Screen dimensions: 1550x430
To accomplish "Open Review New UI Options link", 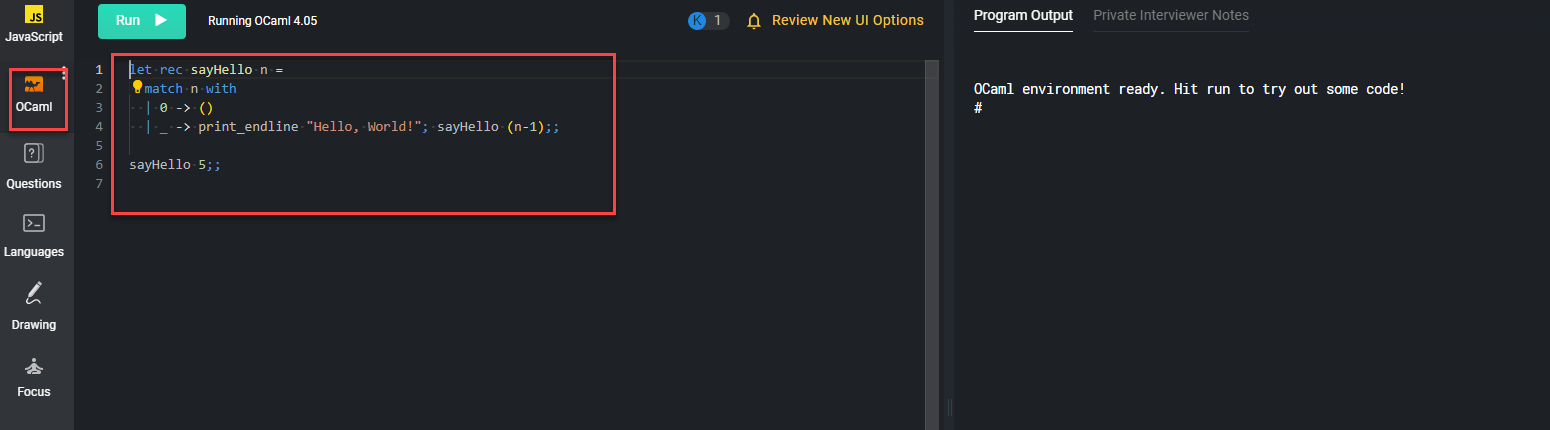I will click(847, 21).
